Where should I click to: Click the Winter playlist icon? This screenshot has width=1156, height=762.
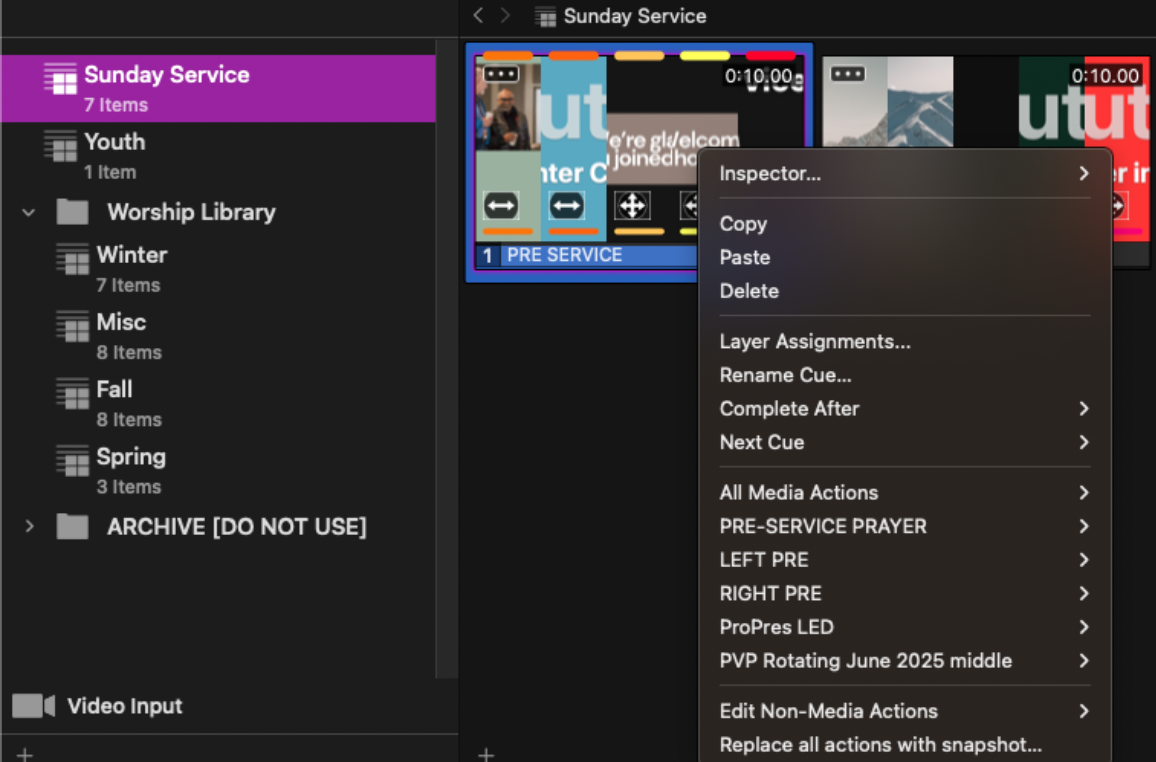(x=72, y=259)
